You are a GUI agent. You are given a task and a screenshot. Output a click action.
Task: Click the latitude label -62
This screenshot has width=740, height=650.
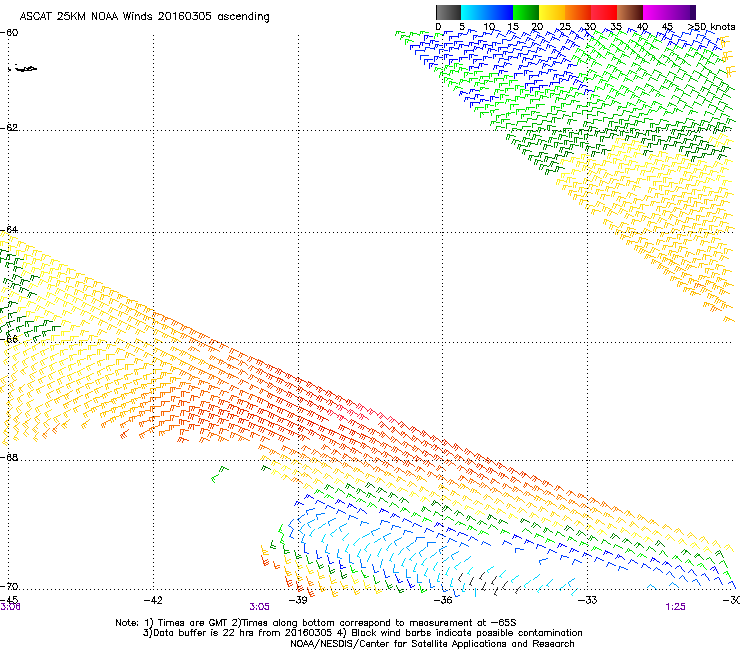[9, 127]
